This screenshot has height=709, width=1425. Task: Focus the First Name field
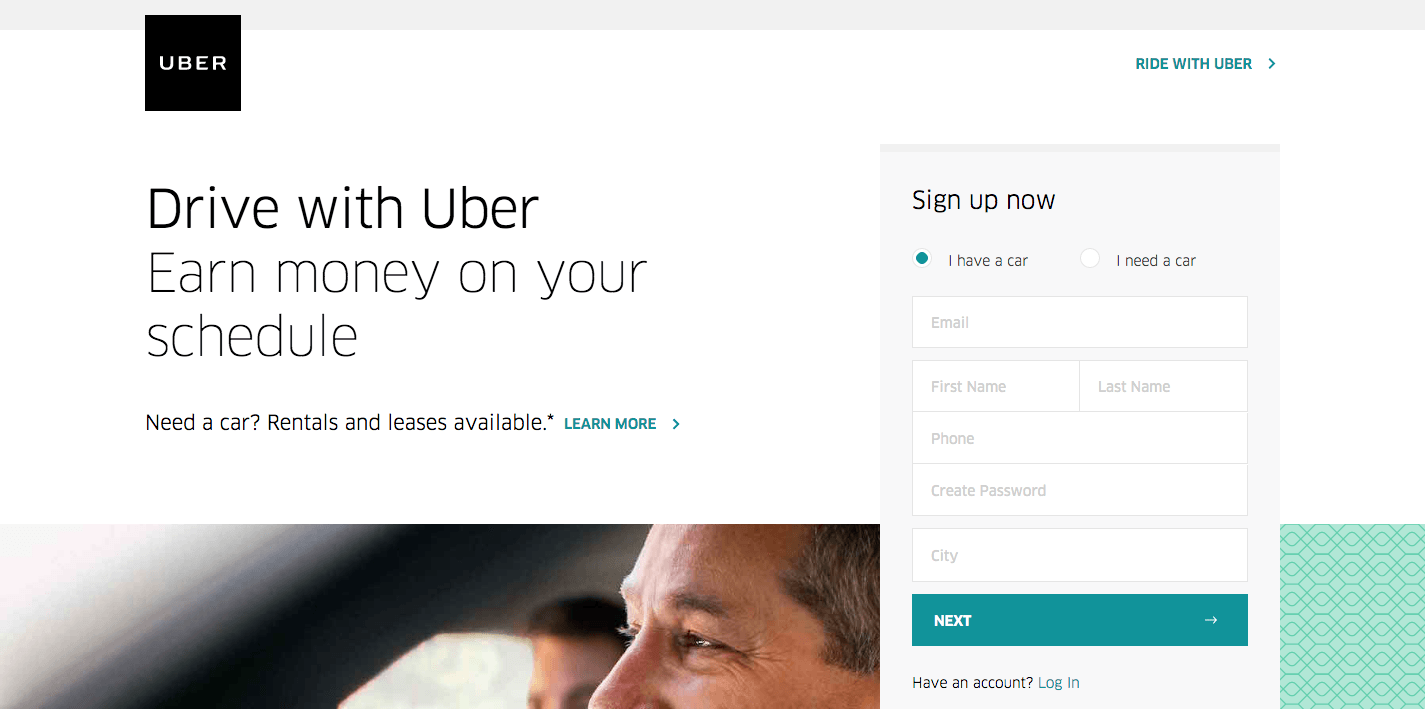click(996, 386)
